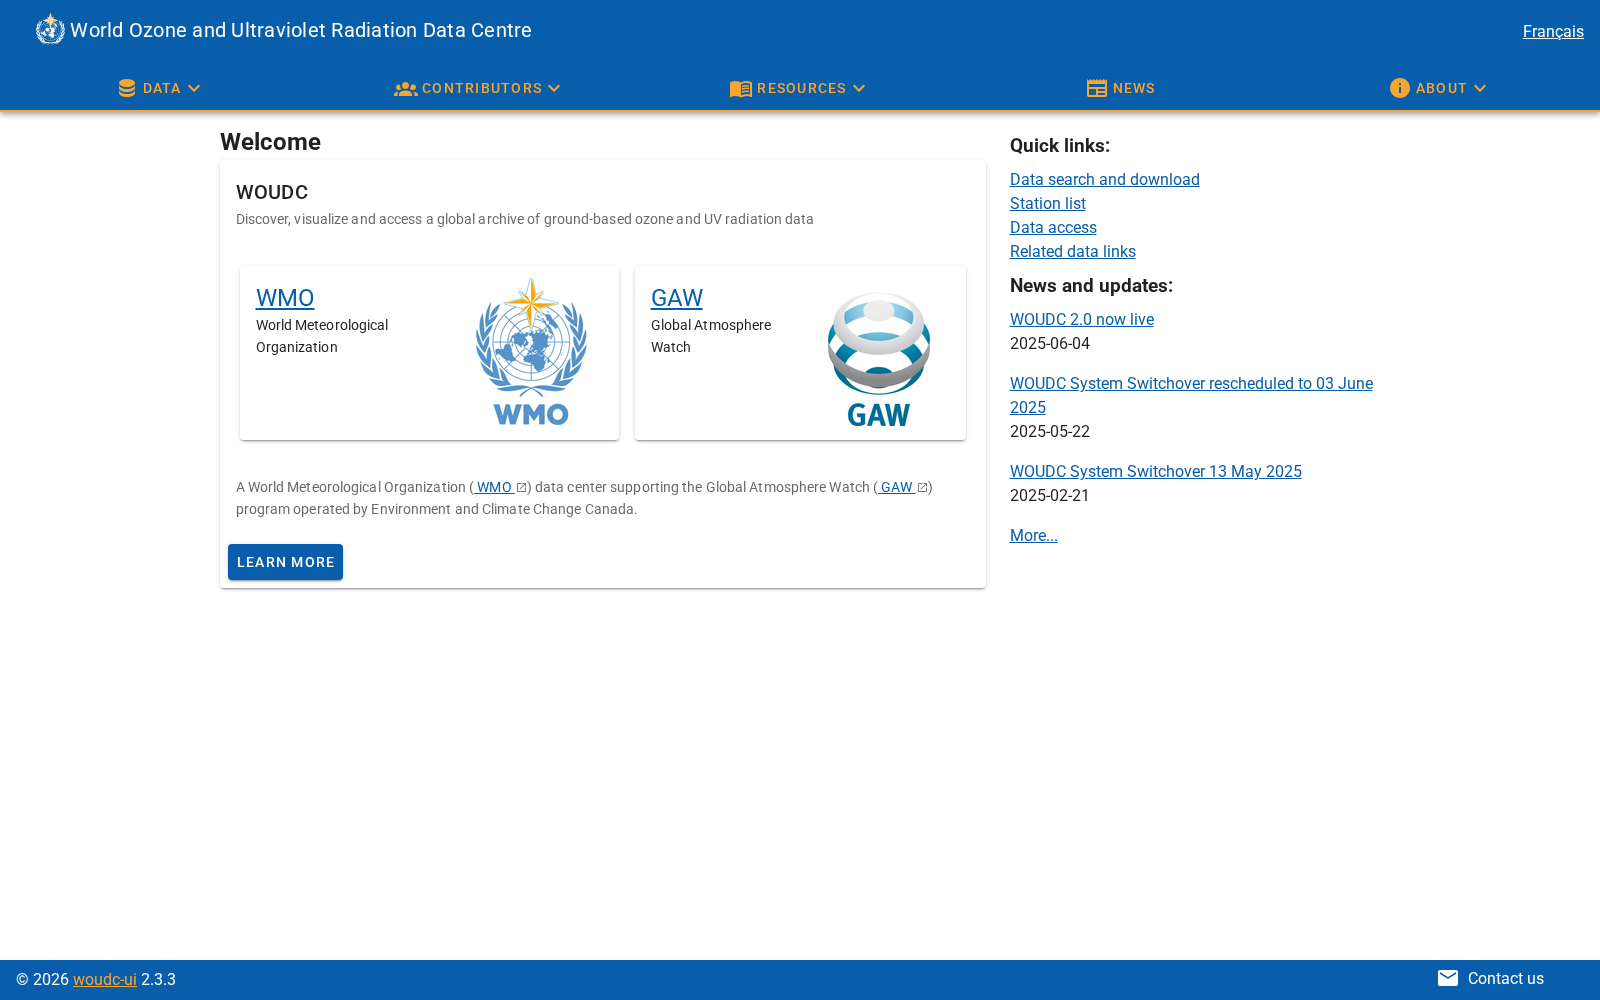
Task: Click the book icon beside RESOURCES
Action: (x=740, y=89)
